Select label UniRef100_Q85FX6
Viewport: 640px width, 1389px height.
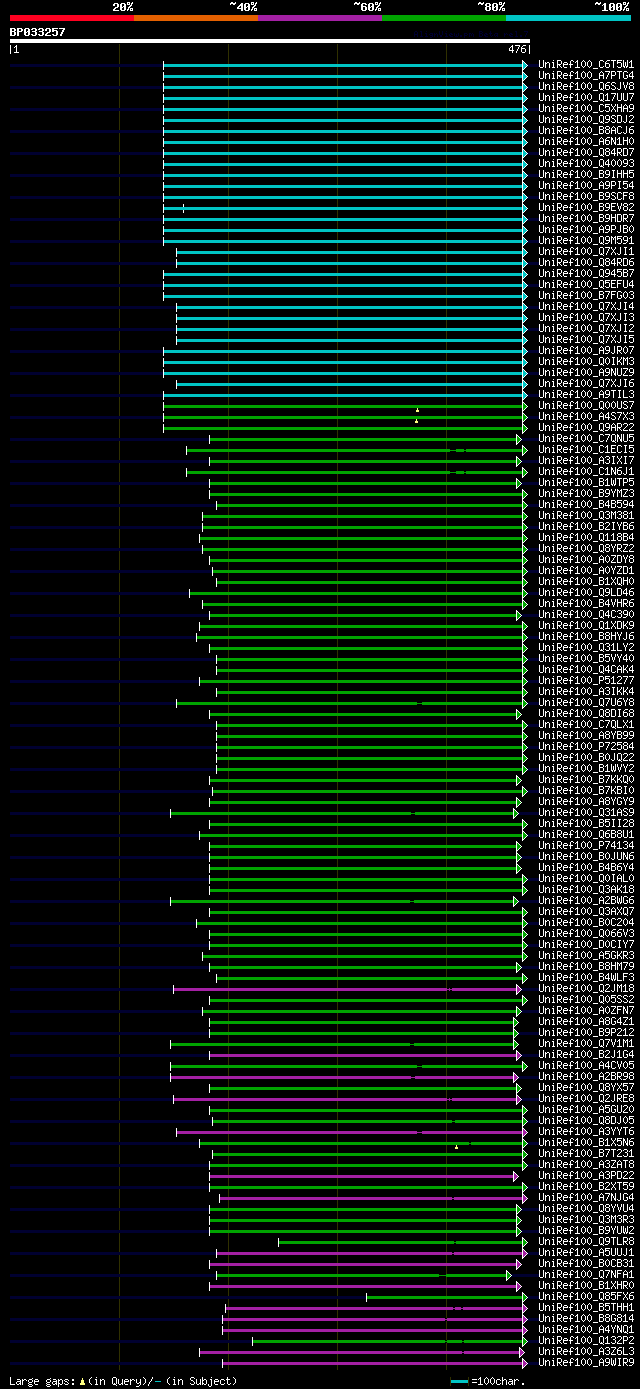pos(586,1296)
